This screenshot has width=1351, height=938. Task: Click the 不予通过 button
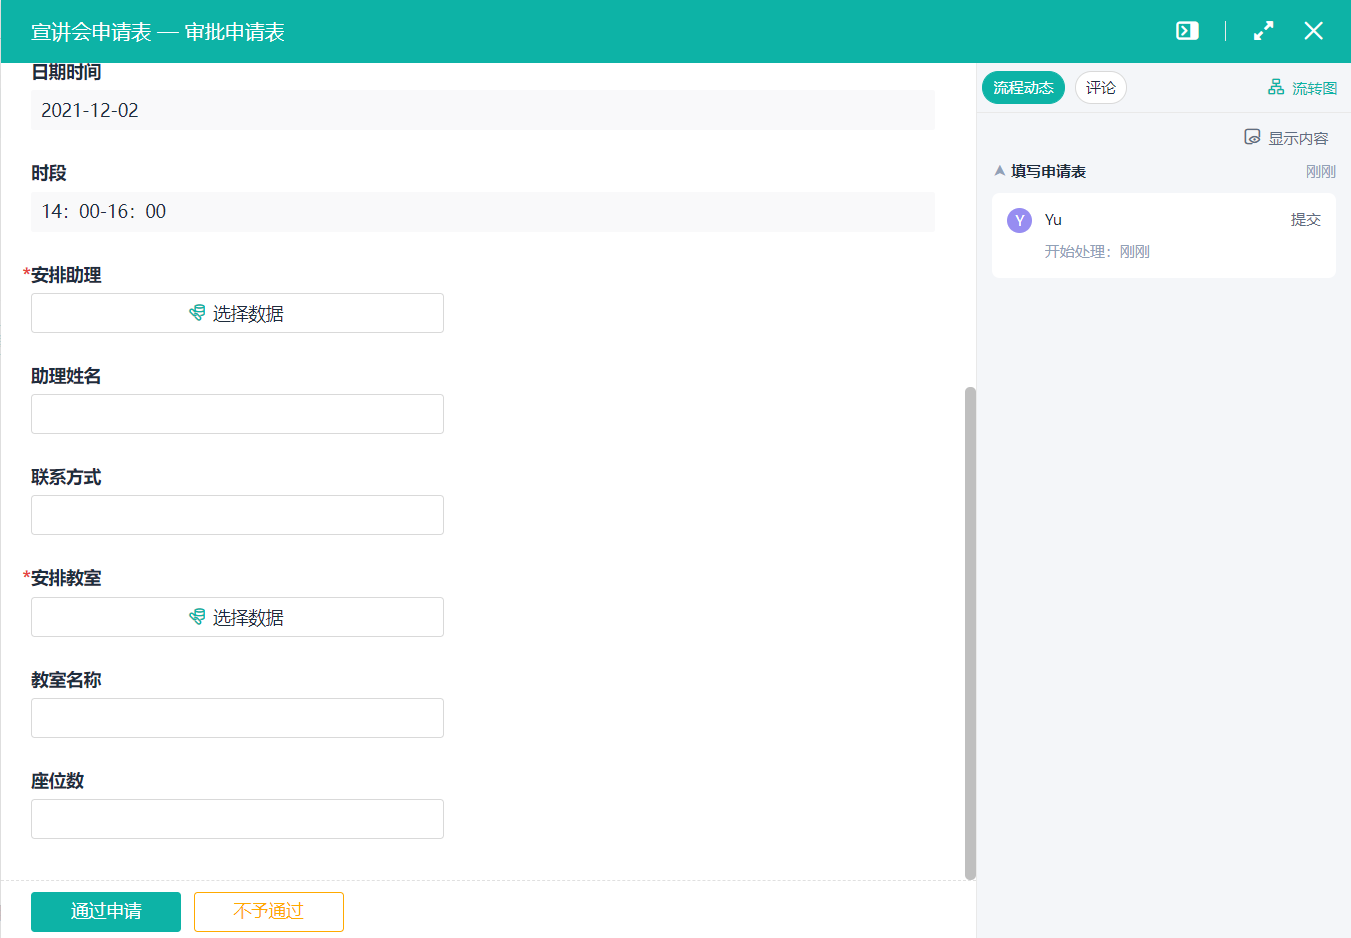(268, 911)
